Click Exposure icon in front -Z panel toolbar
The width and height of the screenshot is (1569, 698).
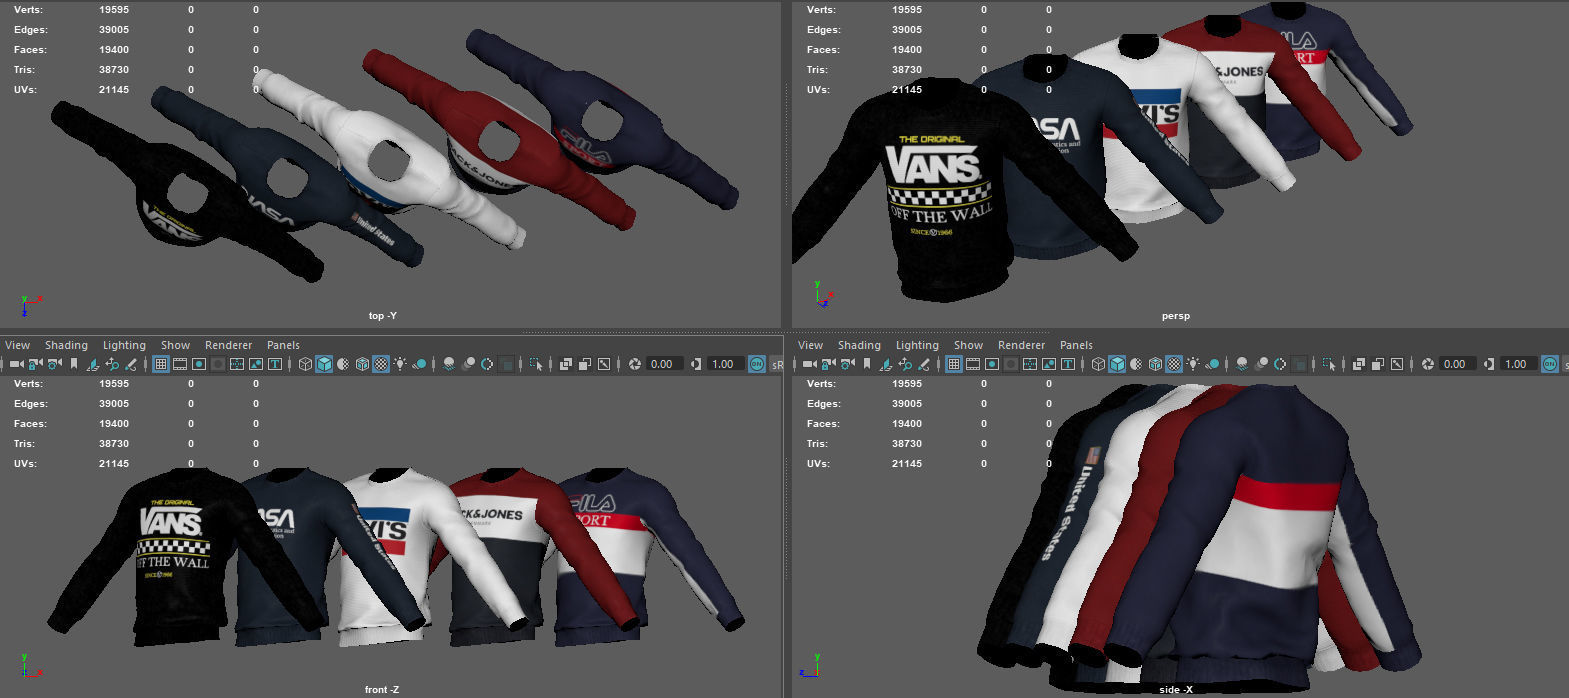coord(634,364)
